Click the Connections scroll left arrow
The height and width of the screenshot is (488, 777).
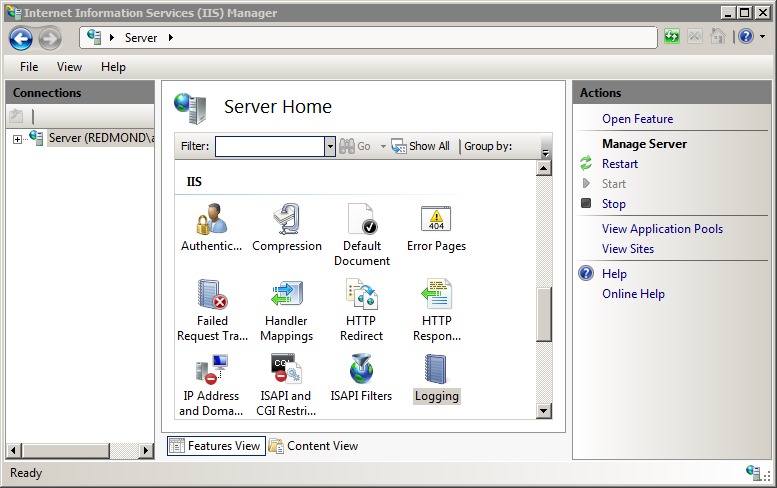click(13, 450)
